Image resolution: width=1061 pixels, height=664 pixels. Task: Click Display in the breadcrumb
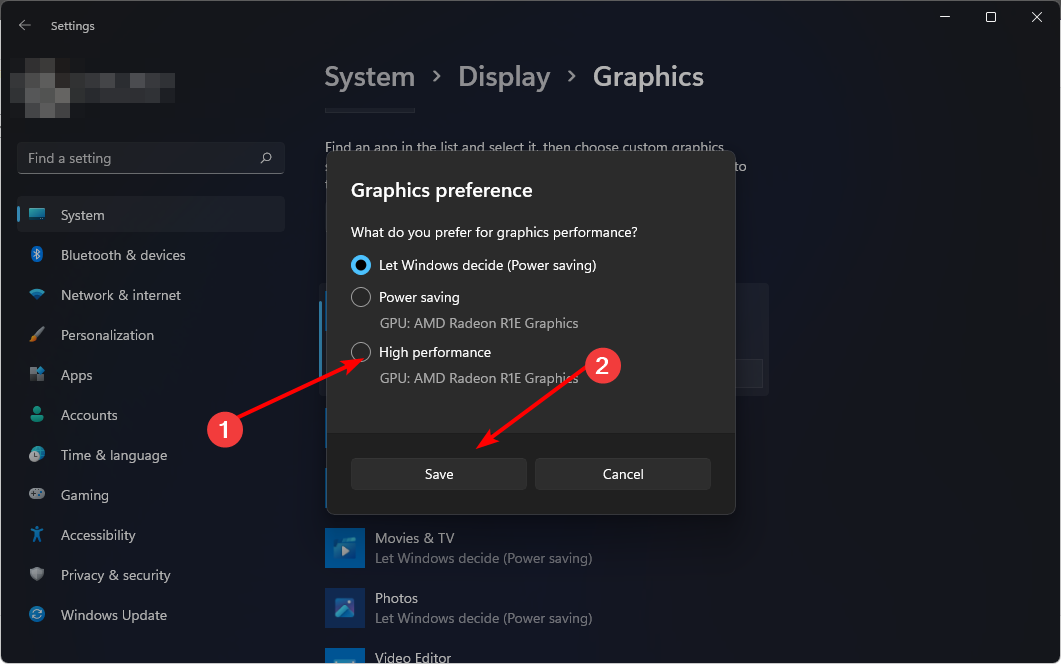point(504,77)
